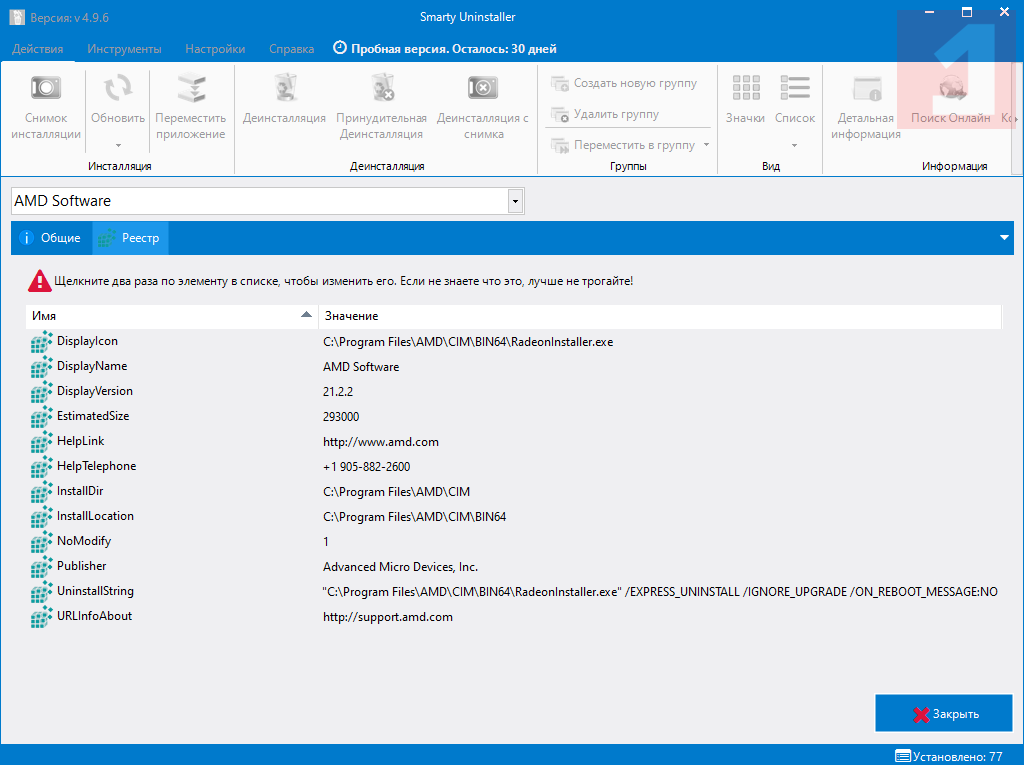Click the Снимок инсталляции camera icon

click(46, 90)
